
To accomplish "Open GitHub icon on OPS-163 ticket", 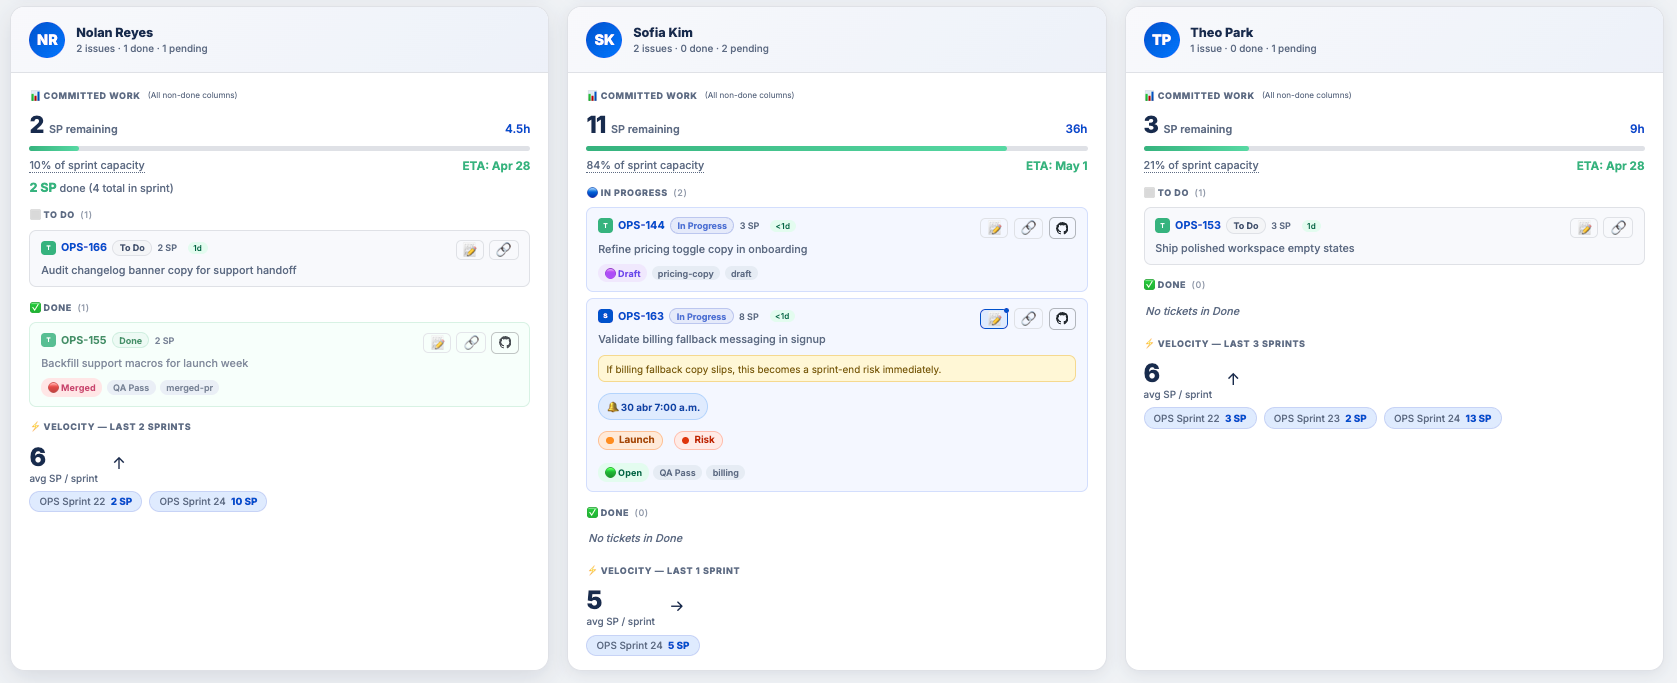I will (1062, 319).
